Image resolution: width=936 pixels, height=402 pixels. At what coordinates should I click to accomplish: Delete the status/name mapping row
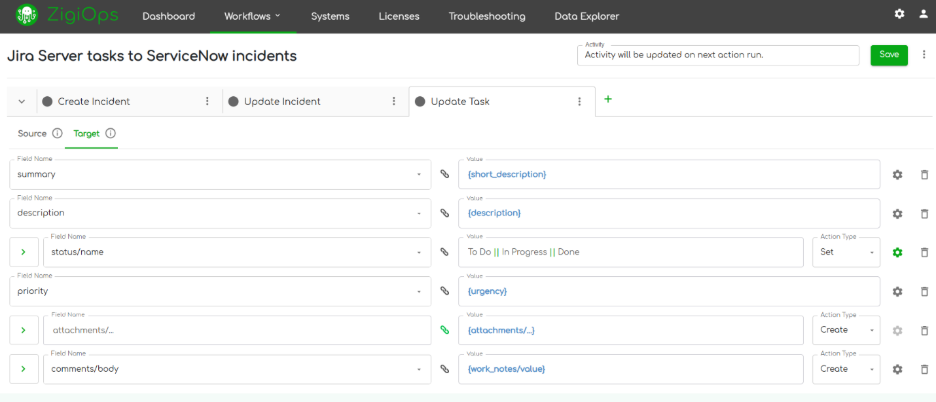point(924,252)
